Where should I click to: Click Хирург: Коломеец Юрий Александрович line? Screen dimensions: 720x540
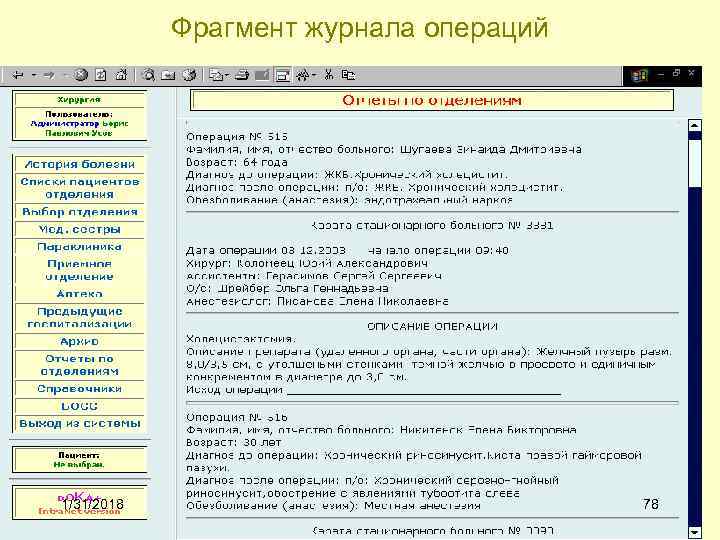click(307, 264)
